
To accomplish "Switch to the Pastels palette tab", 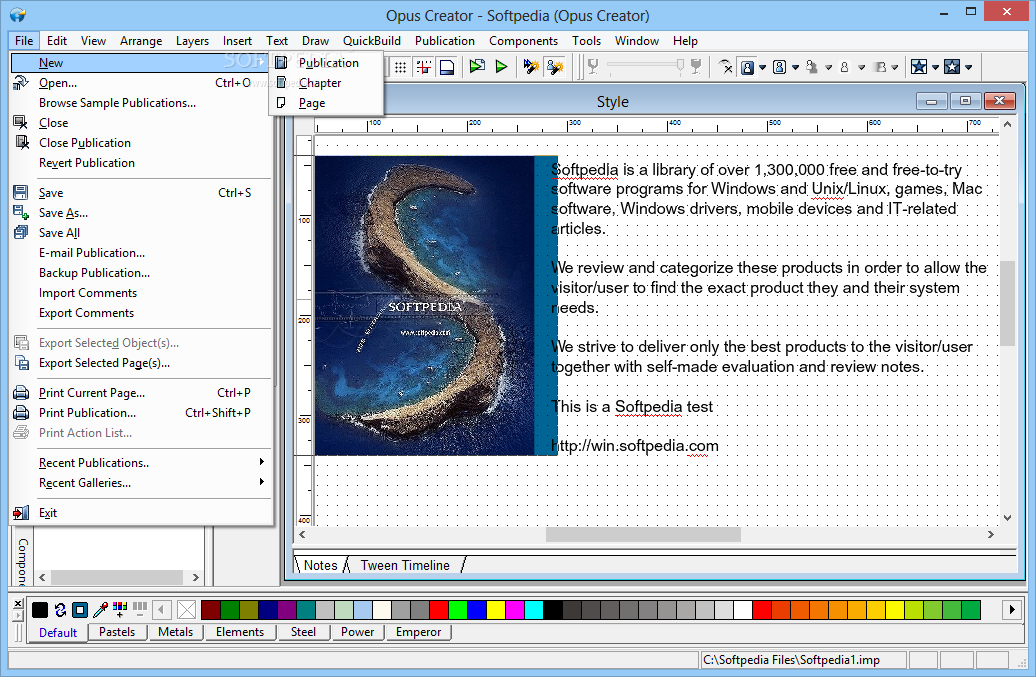I will coord(117,632).
